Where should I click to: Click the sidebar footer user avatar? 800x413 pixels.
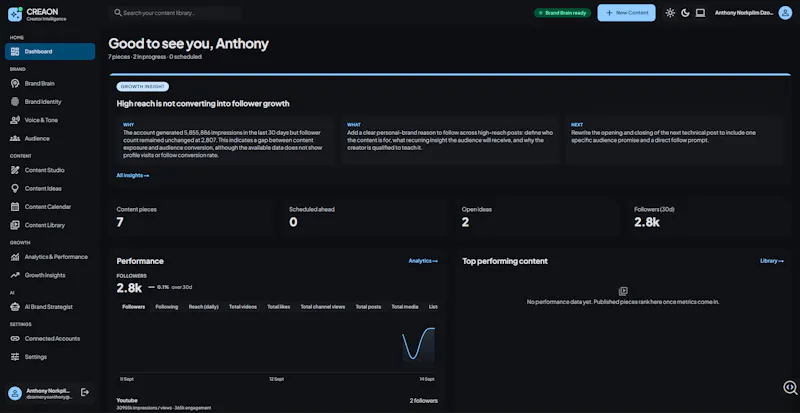click(x=15, y=393)
